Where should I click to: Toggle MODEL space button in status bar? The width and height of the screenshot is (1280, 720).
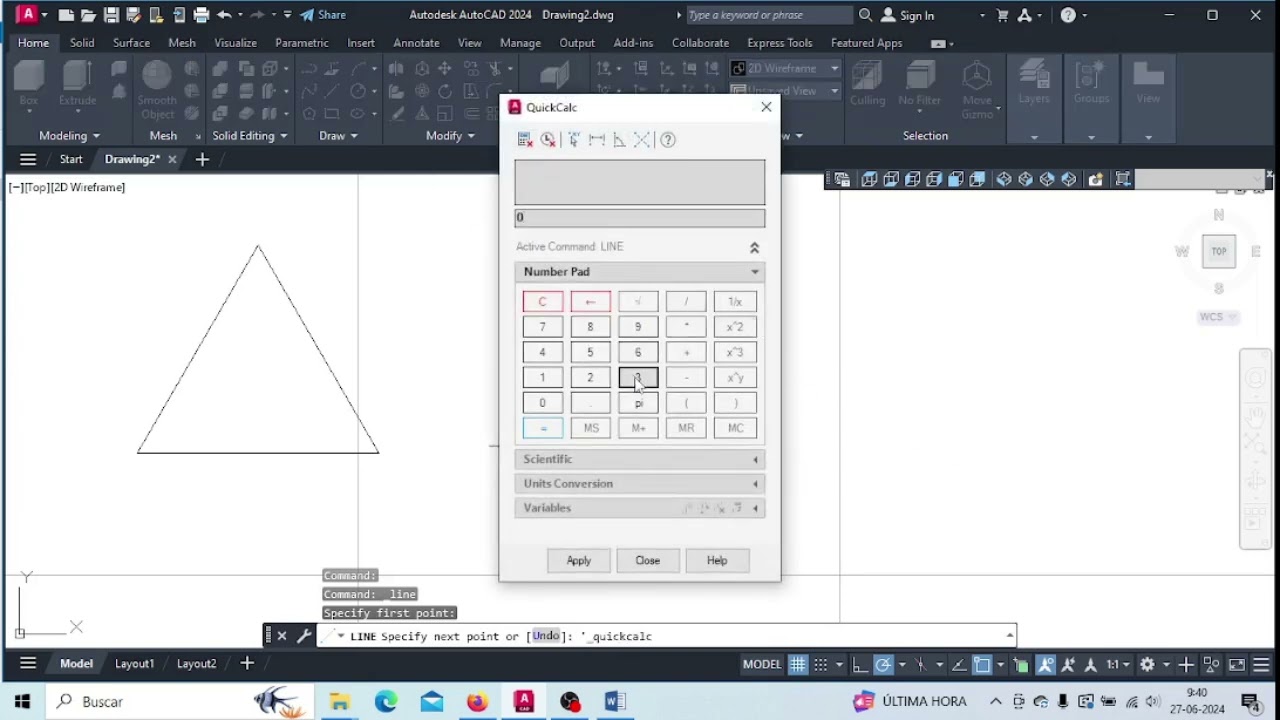point(762,664)
